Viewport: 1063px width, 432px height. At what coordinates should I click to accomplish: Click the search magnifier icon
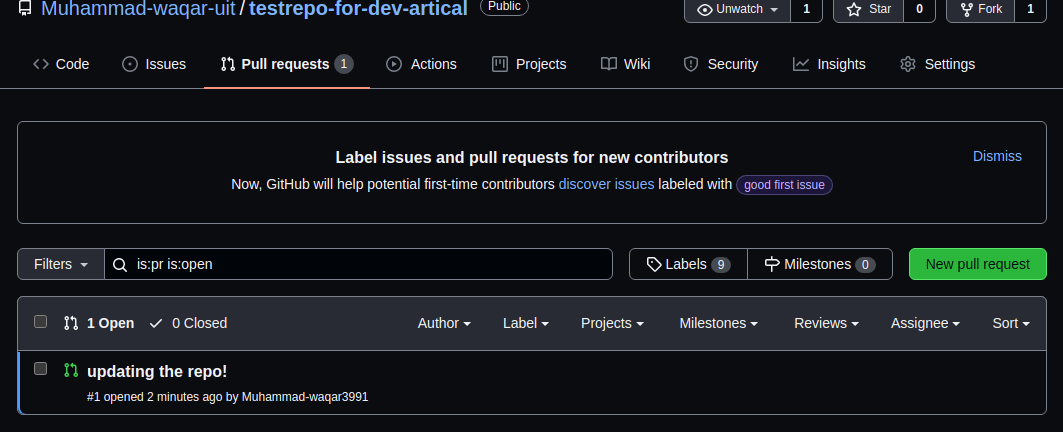point(120,264)
